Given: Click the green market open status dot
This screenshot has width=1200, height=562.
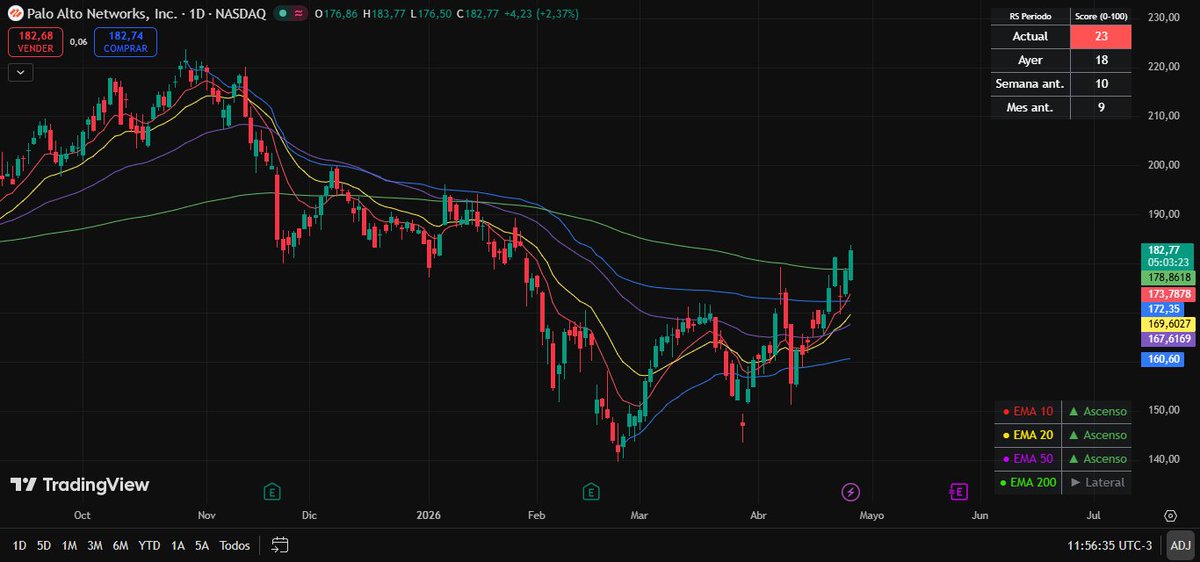Looking at the screenshot, I should (283, 15).
